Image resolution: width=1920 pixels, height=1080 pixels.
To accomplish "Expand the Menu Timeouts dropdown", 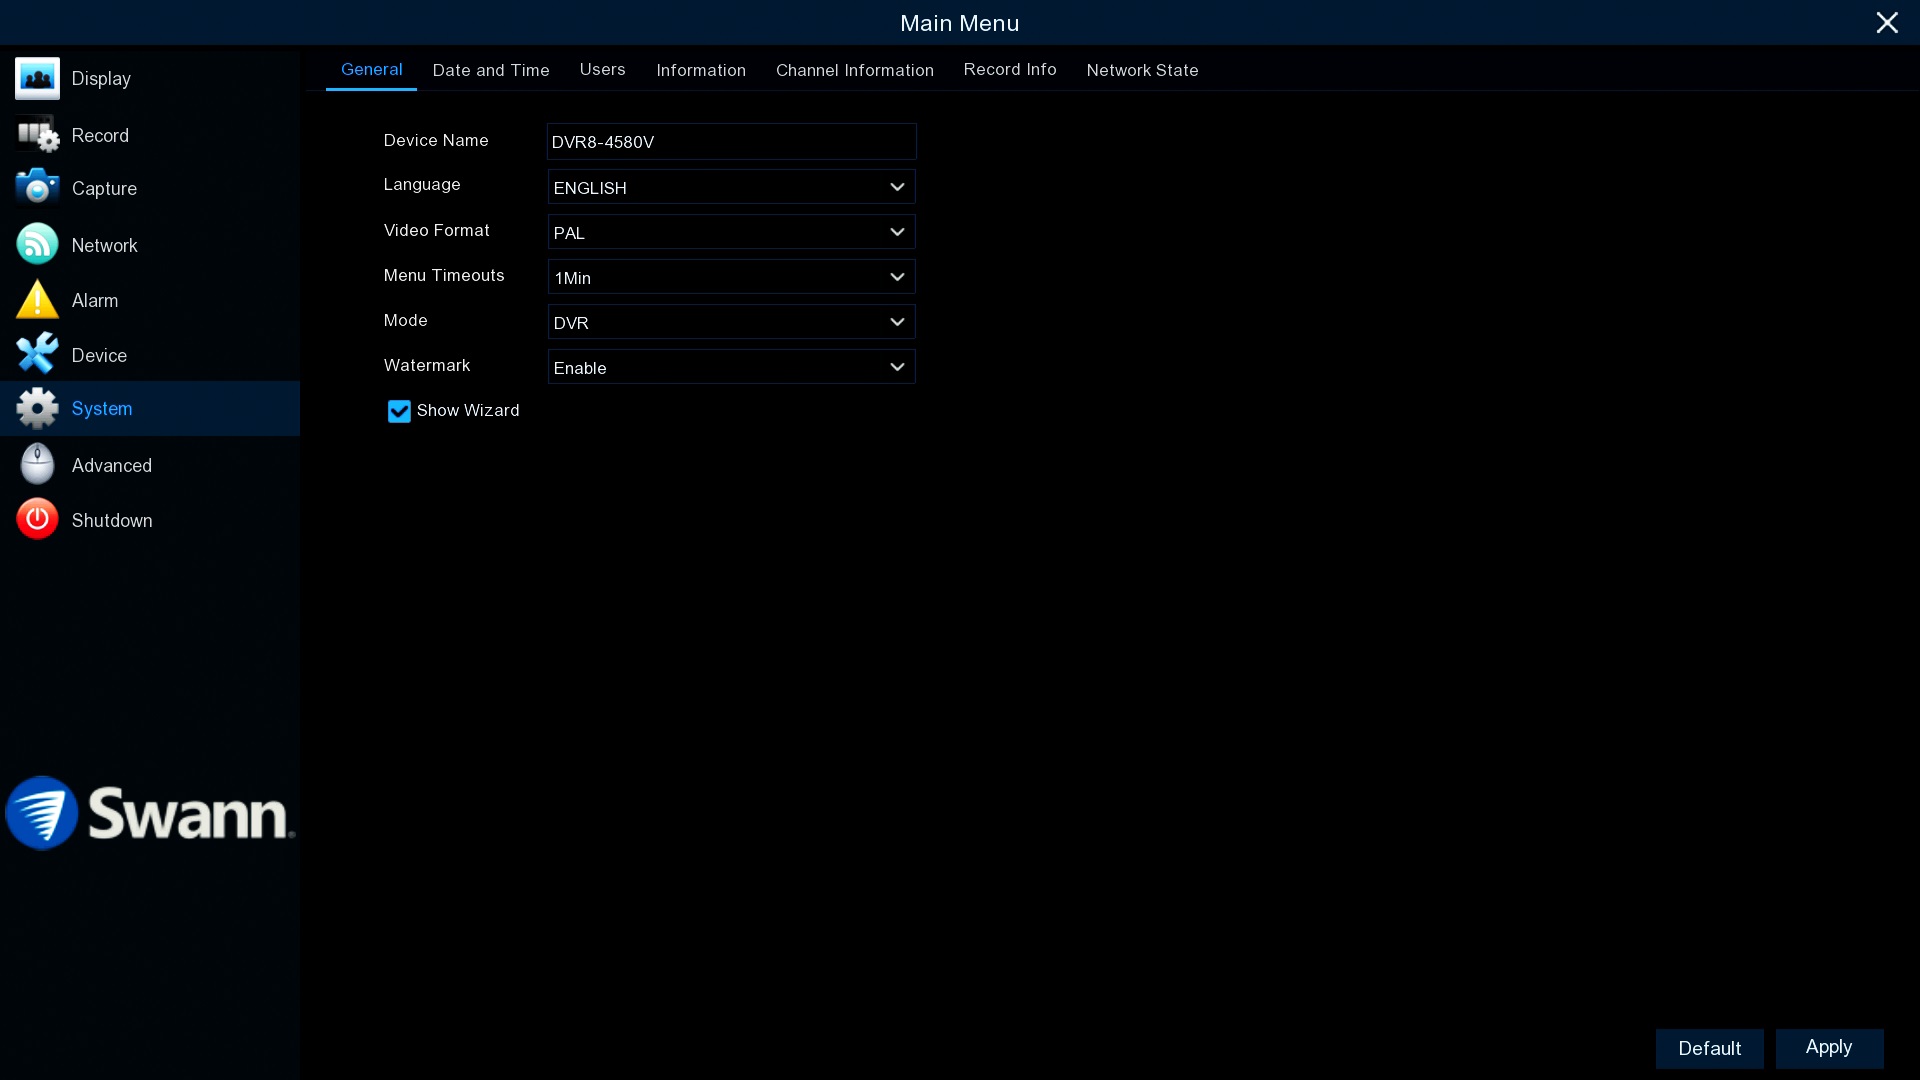I will point(731,277).
